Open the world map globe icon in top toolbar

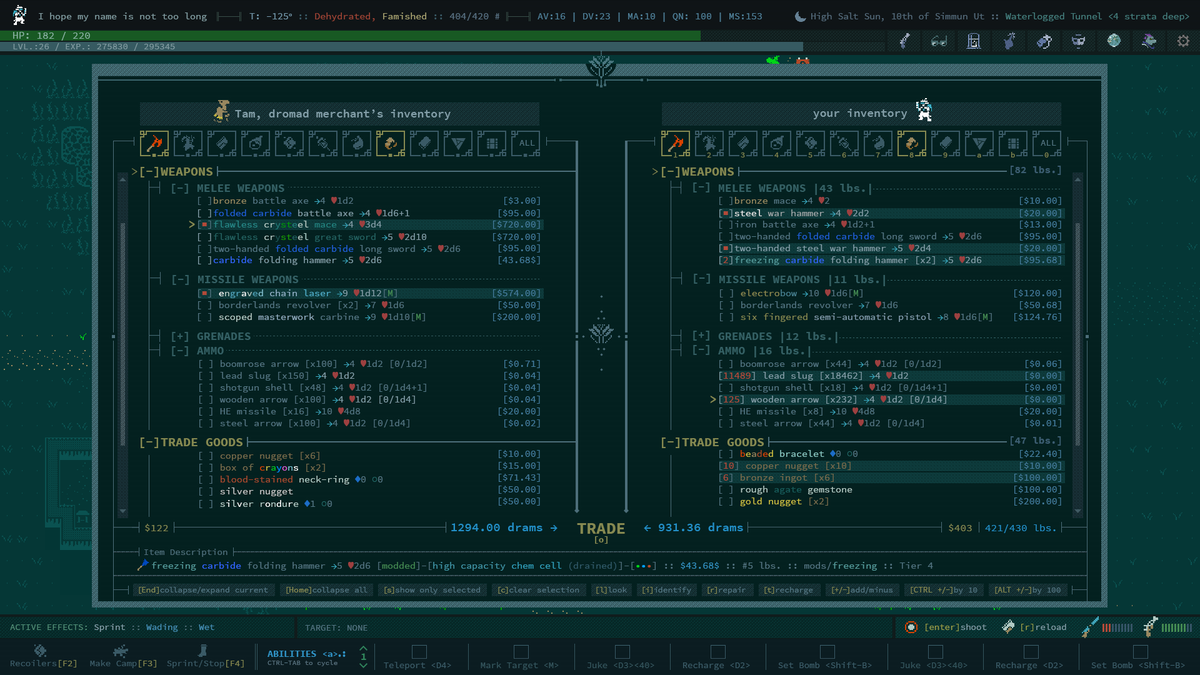coord(1112,39)
